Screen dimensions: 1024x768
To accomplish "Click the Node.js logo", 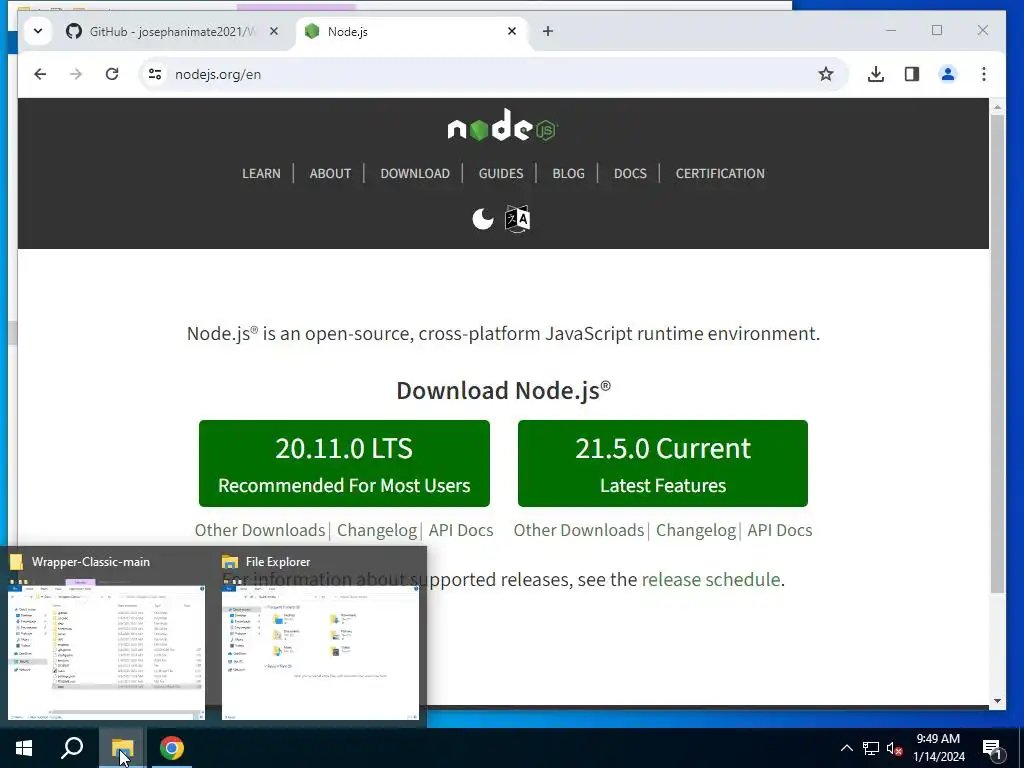I will tap(503, 125).
